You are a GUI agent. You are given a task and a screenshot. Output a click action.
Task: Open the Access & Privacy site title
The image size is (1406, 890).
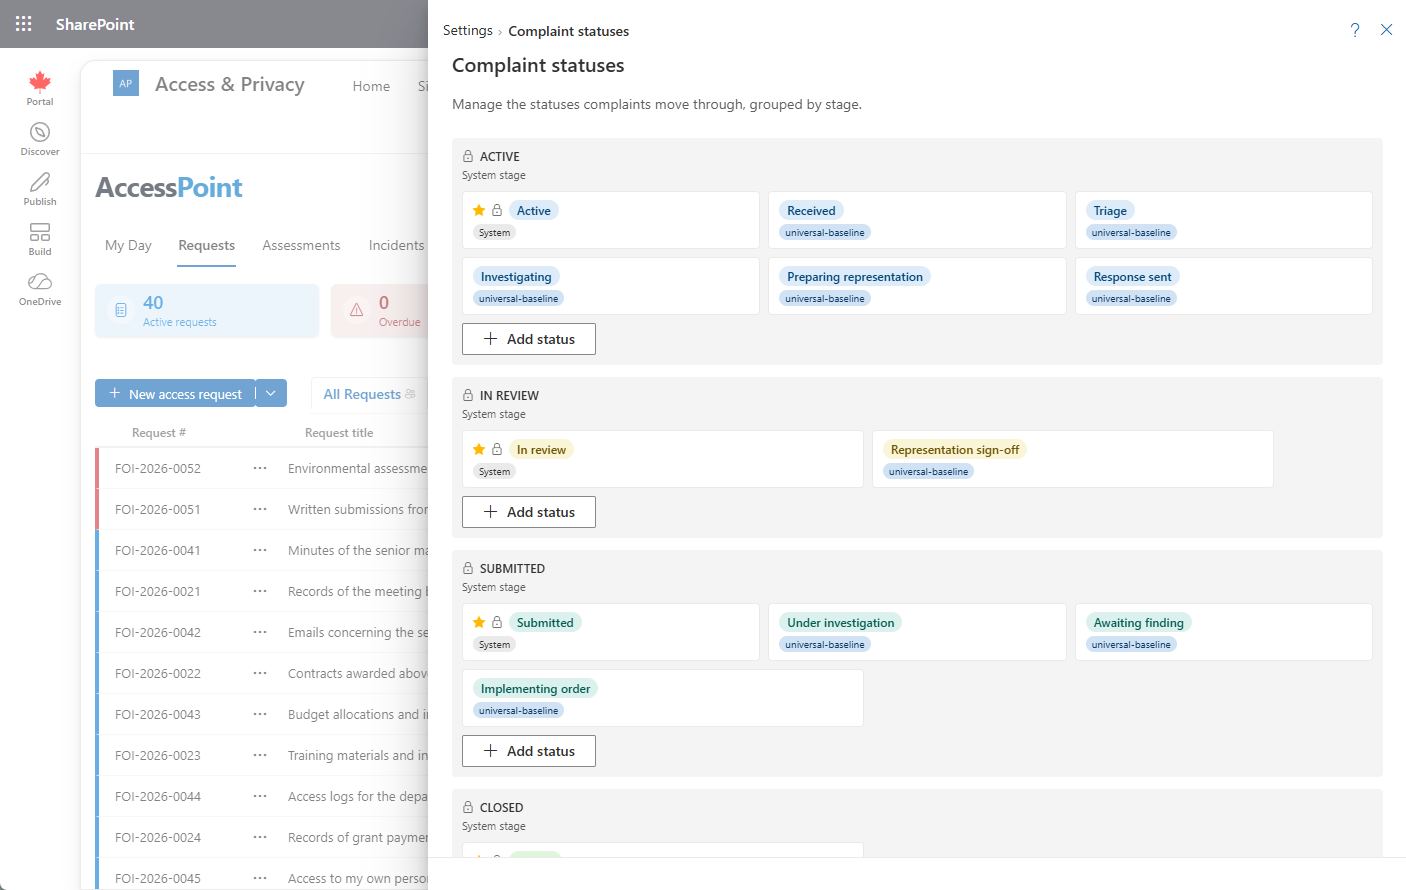(230, 84)
